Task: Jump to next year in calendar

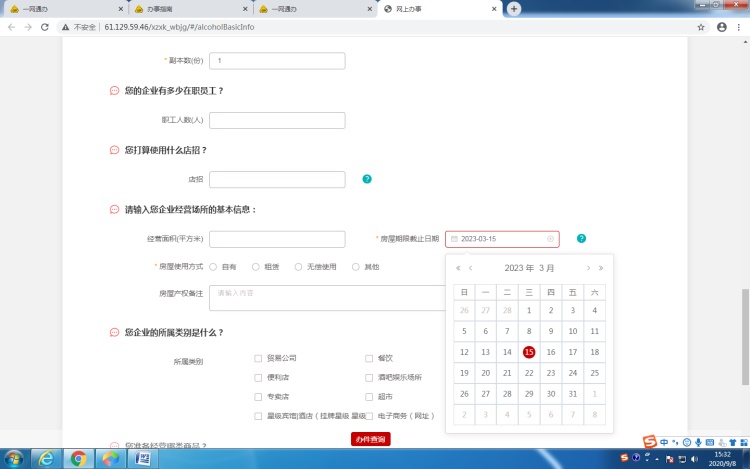Action: [x=601, y=268]
